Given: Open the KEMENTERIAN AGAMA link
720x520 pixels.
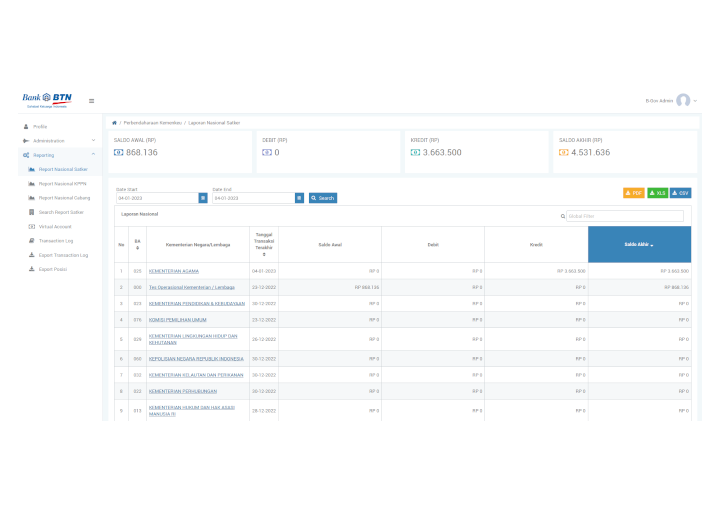Looking at the screenshot, I should tap(173, 271).
